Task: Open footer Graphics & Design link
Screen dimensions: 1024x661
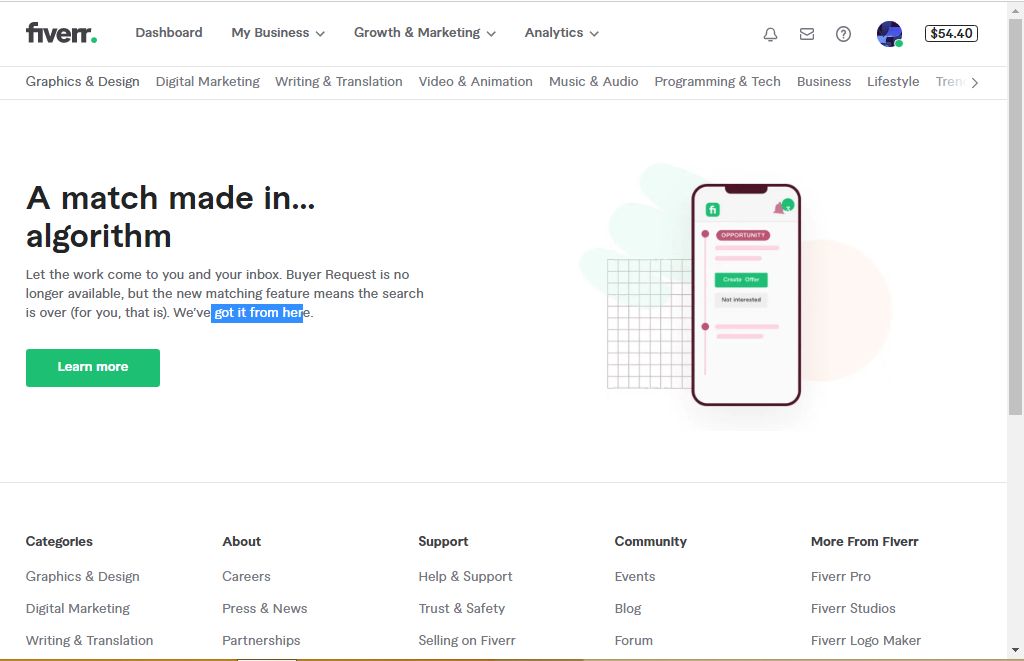Action: 83,577
